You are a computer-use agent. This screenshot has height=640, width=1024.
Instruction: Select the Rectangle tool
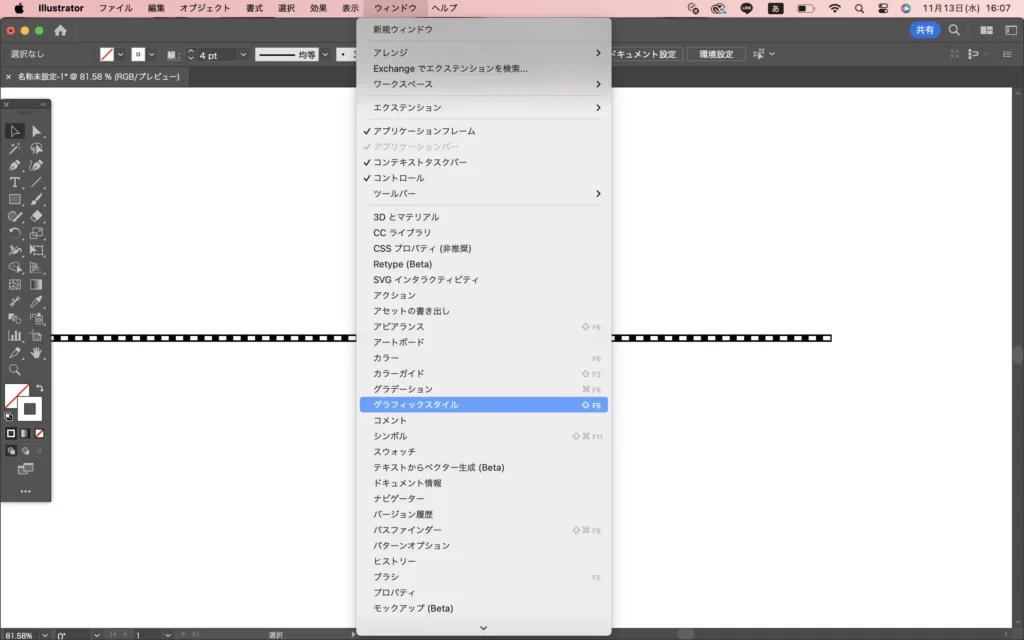tap(15, 199)
